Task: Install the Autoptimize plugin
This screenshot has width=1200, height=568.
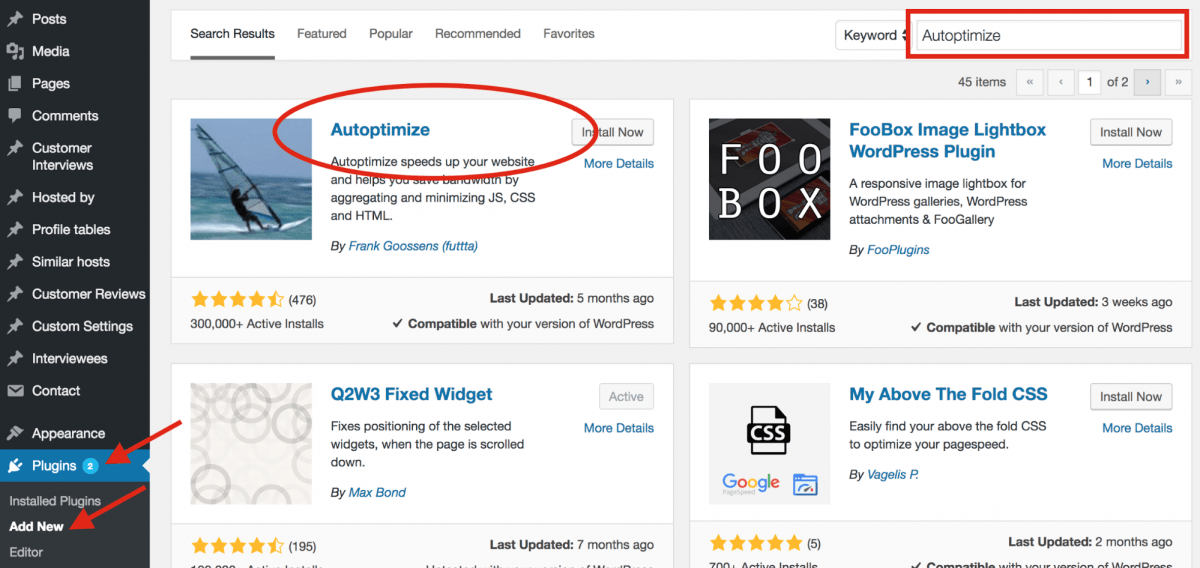Action: [613, 132]
